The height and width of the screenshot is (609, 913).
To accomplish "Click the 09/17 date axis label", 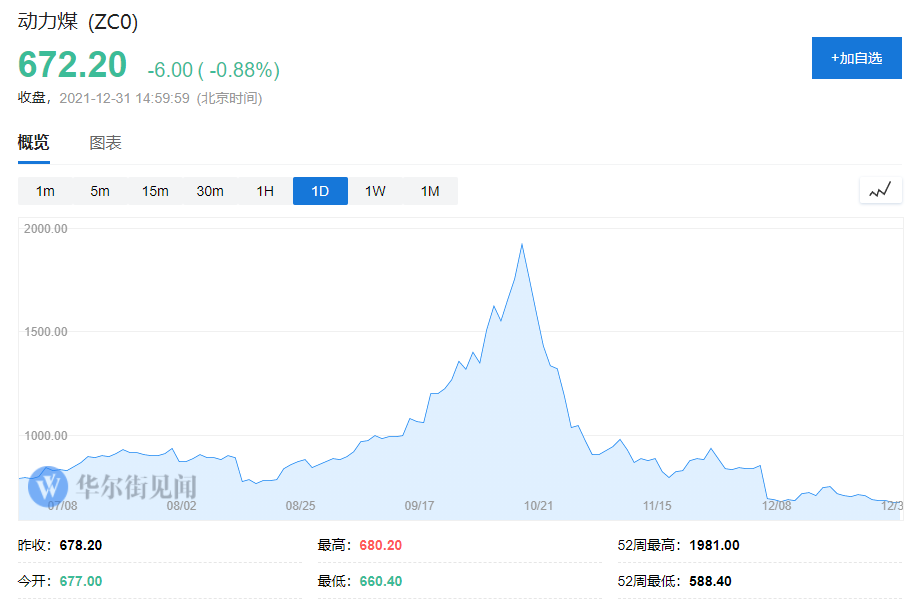I will point(420,506).
